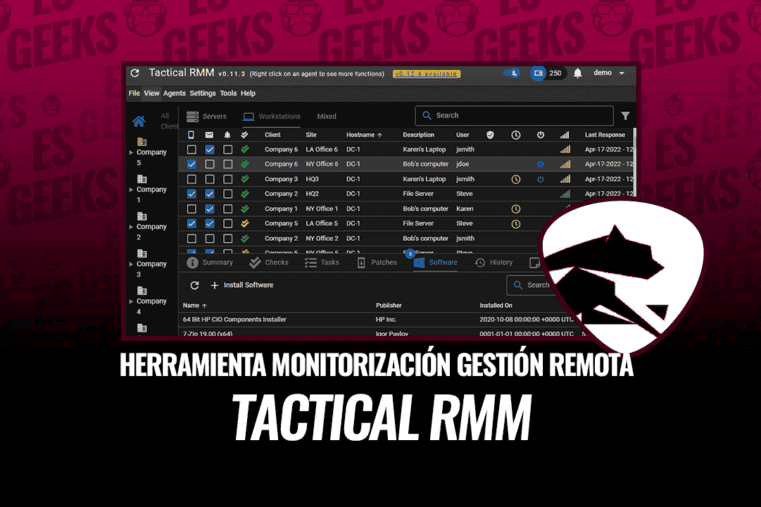Click the user status icon left of agent count
761x507 pixels.
(512, 73)
